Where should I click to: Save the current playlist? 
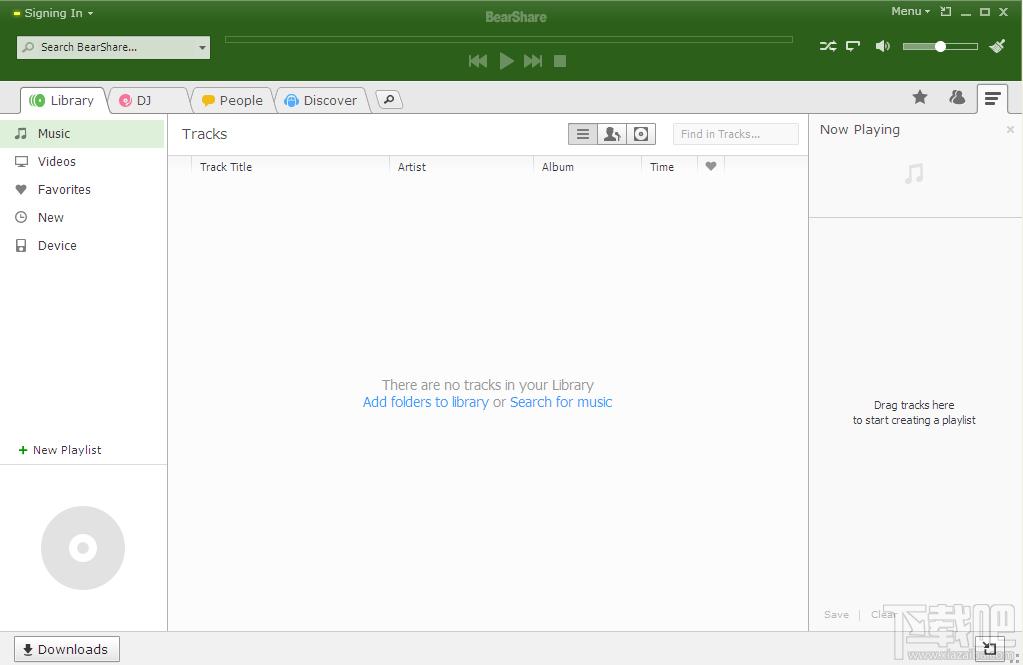coord(836,614)
